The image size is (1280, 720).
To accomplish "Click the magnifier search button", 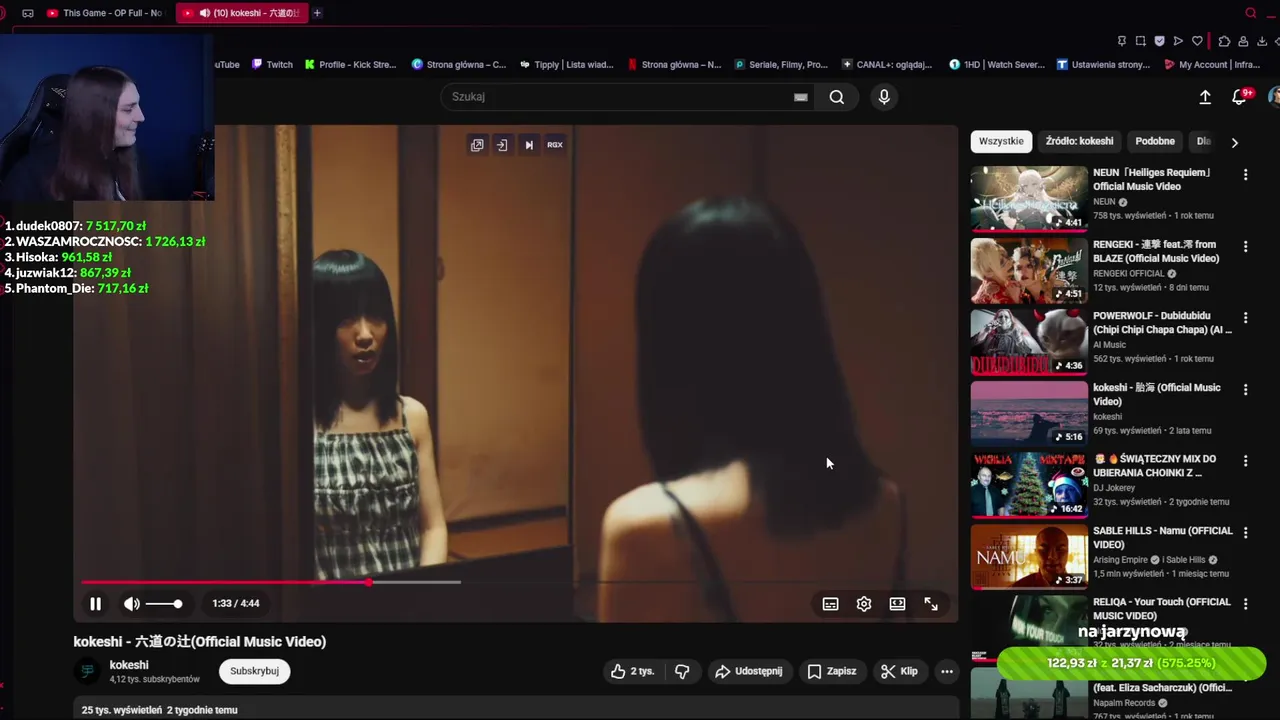I will (837, 97).
